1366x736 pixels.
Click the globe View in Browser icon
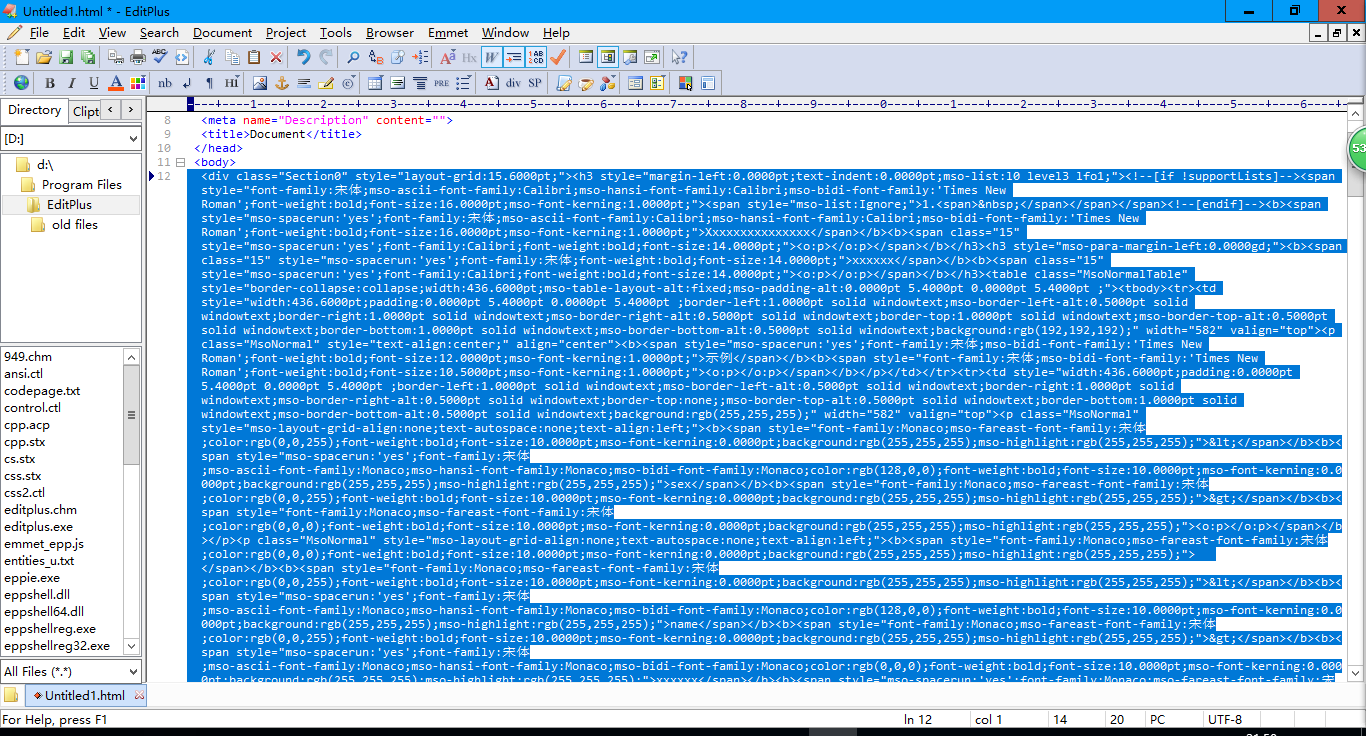point(22,82)
